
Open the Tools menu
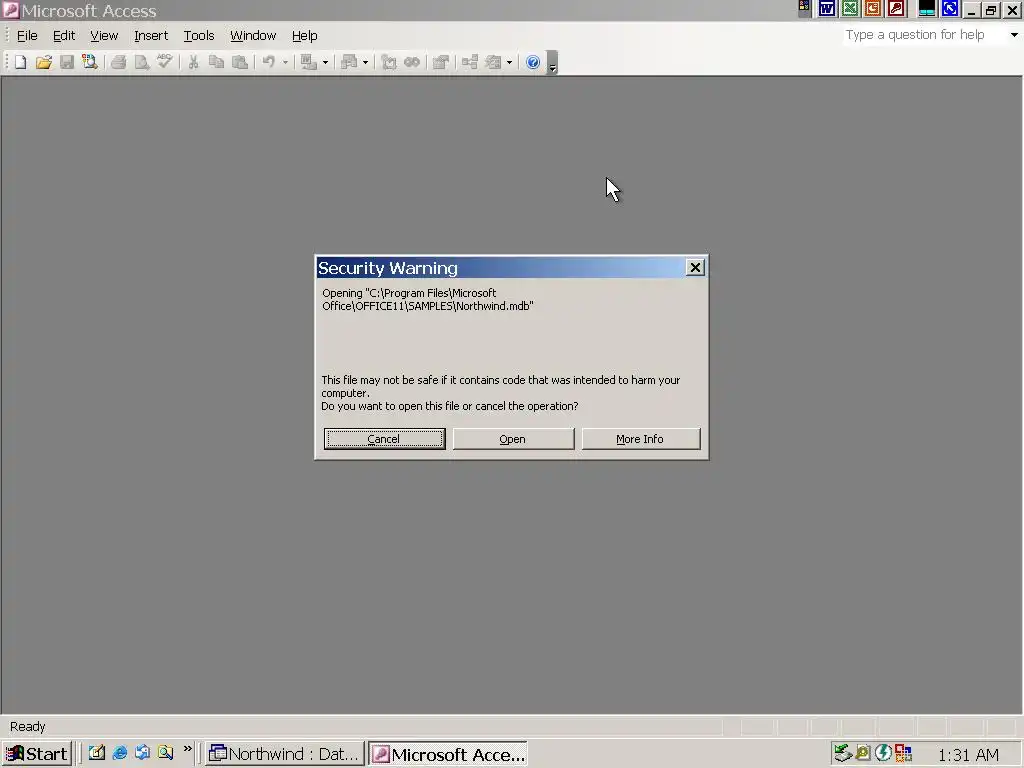tap(199, 36)
